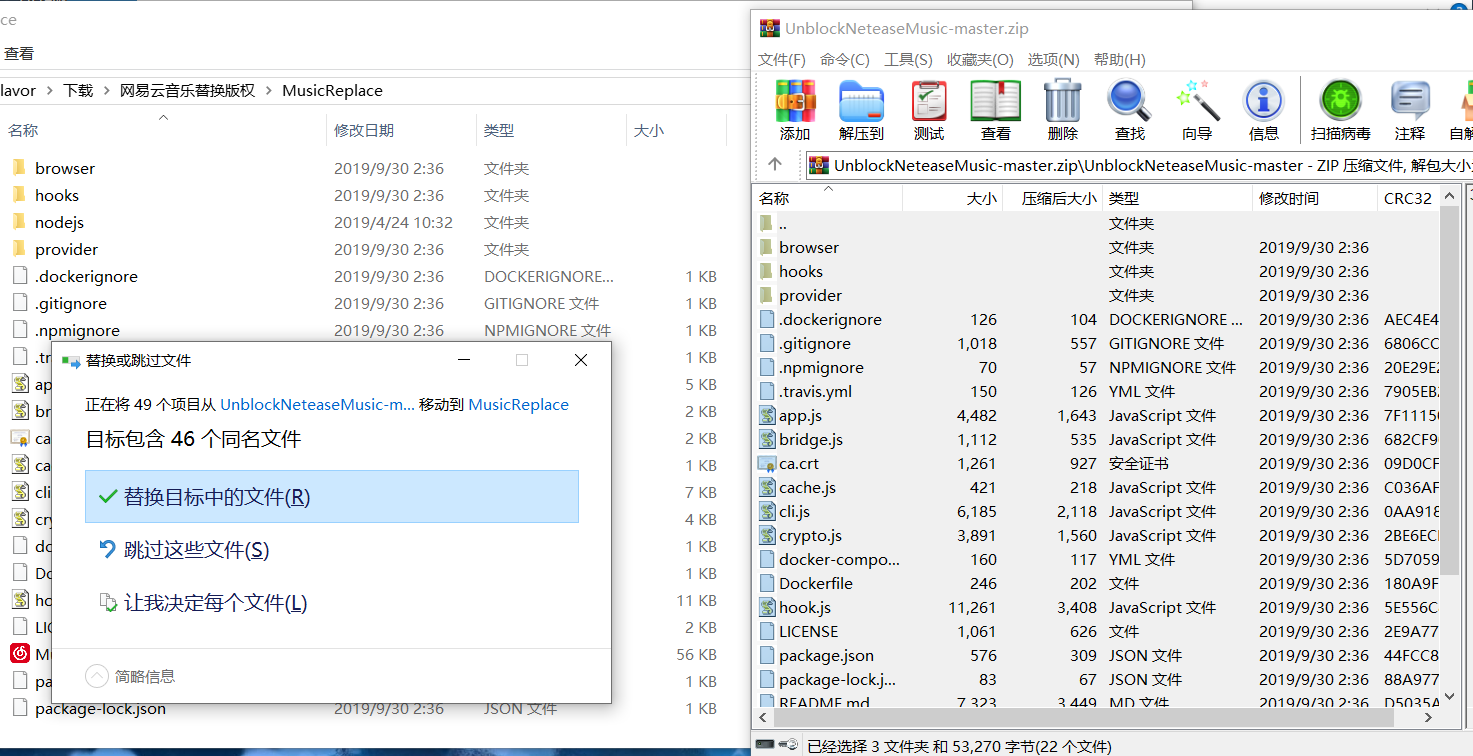Click the Info (信息) toolbar icon
Screen dimensions: 1473x756
[x=1263, y=101]
